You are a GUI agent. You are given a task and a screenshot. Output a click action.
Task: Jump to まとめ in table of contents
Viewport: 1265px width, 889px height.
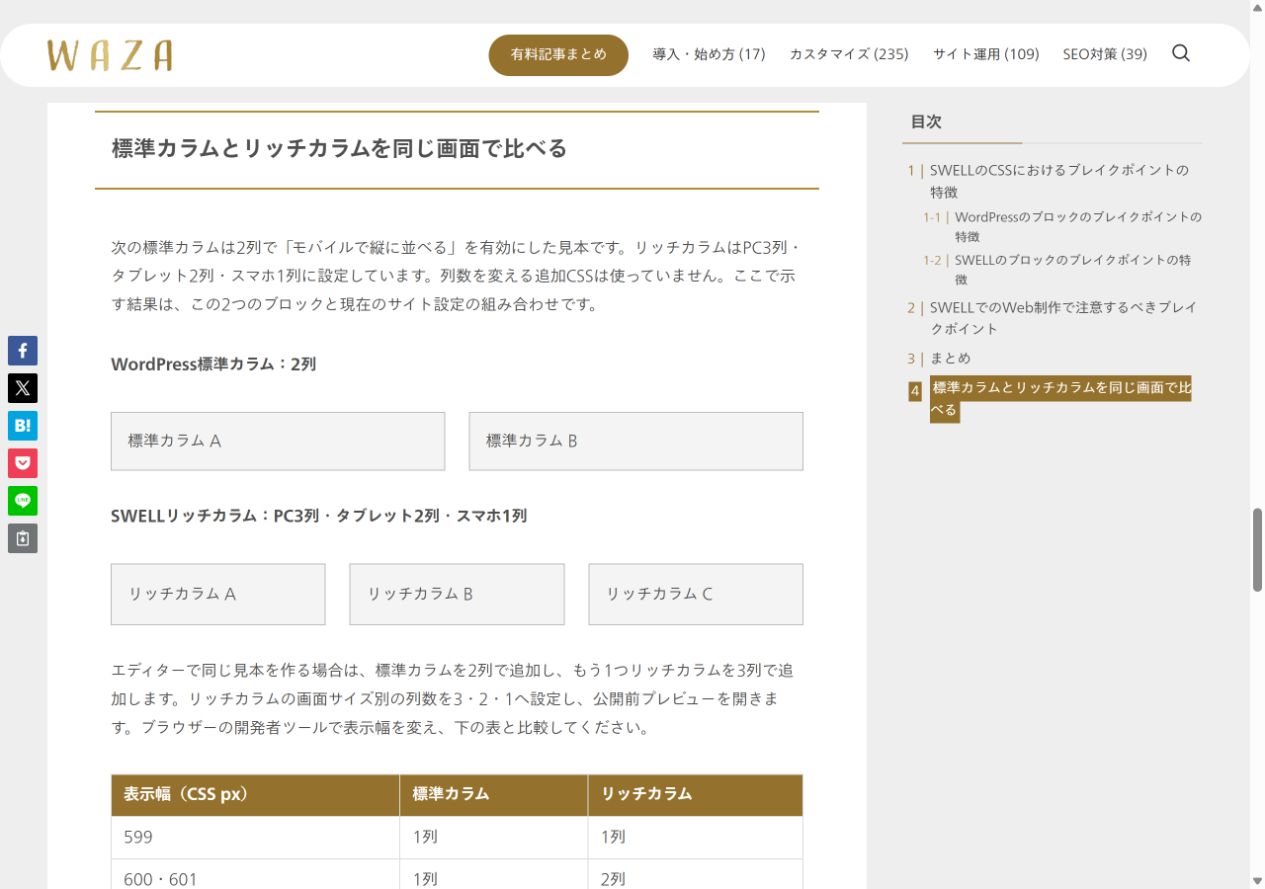(x=950, y=358)
